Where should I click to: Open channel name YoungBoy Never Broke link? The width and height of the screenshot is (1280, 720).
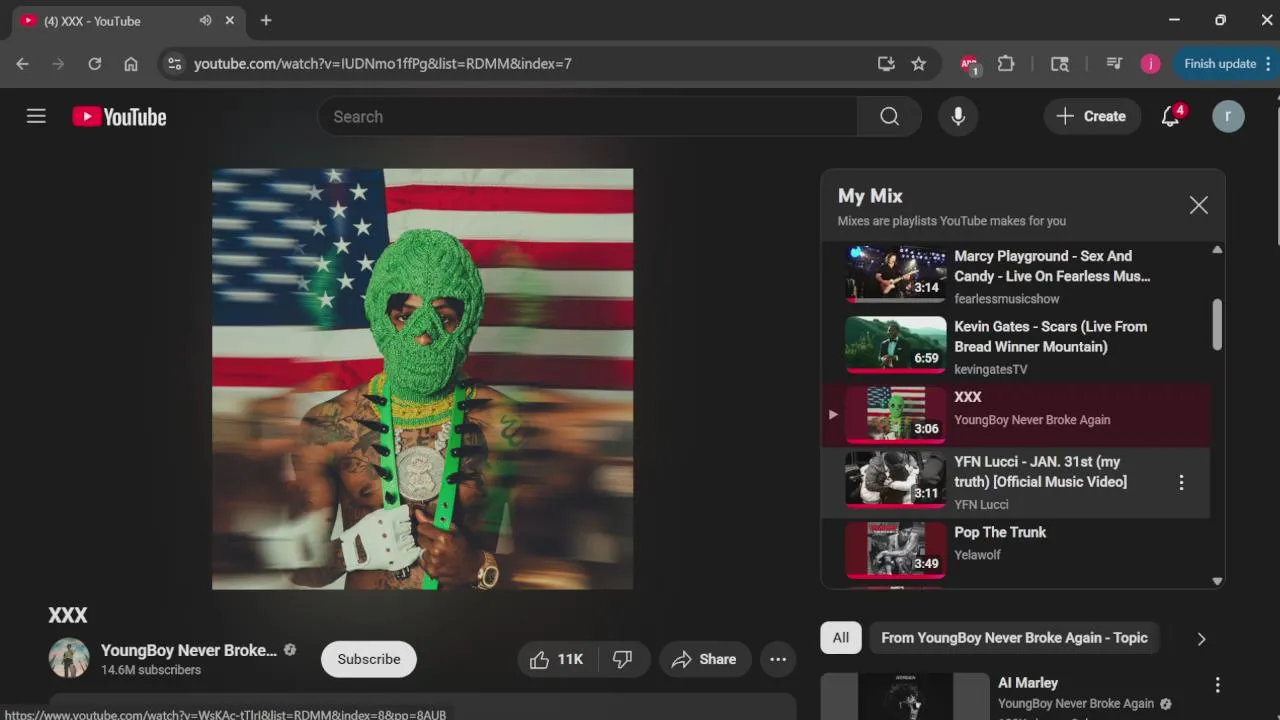tap(189, 650)
